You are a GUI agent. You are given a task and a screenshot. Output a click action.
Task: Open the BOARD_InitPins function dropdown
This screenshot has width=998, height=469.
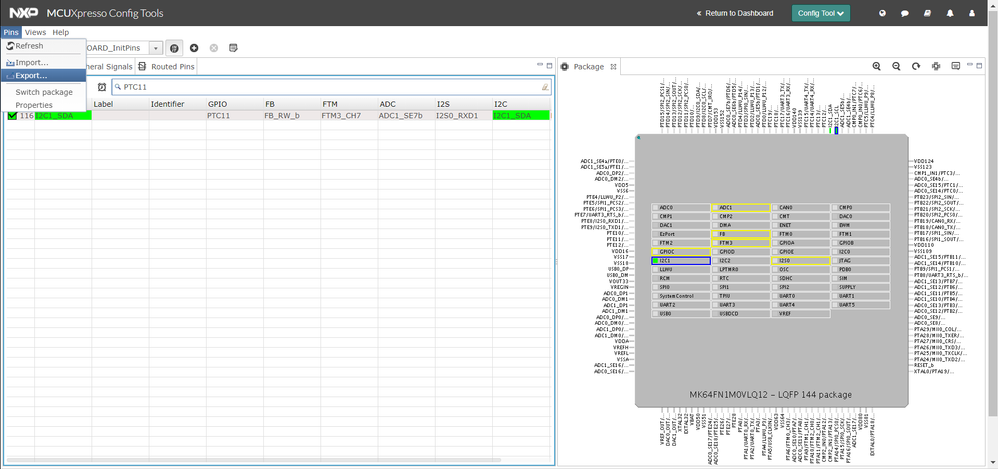coord(156,48)
